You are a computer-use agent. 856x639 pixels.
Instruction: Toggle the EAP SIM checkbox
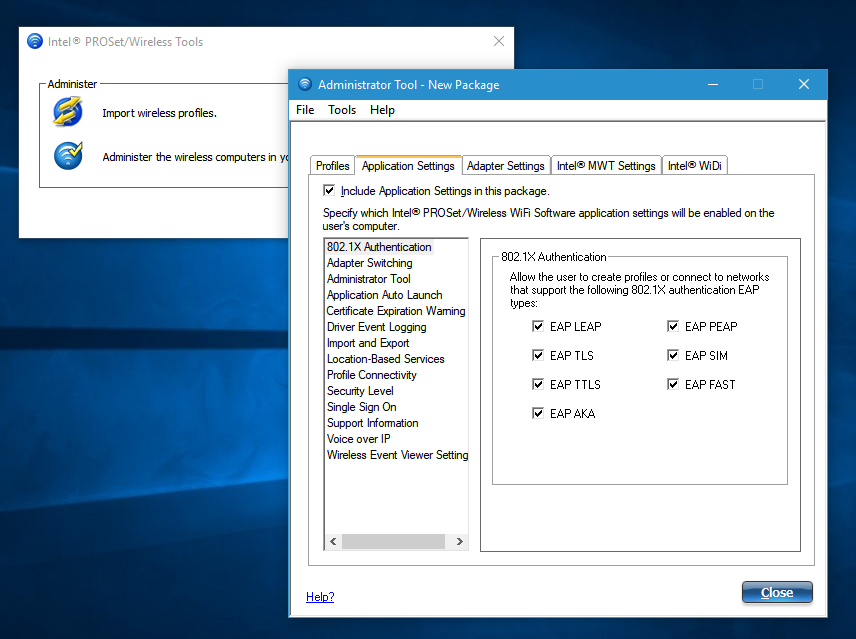click(x=673, y=355)
